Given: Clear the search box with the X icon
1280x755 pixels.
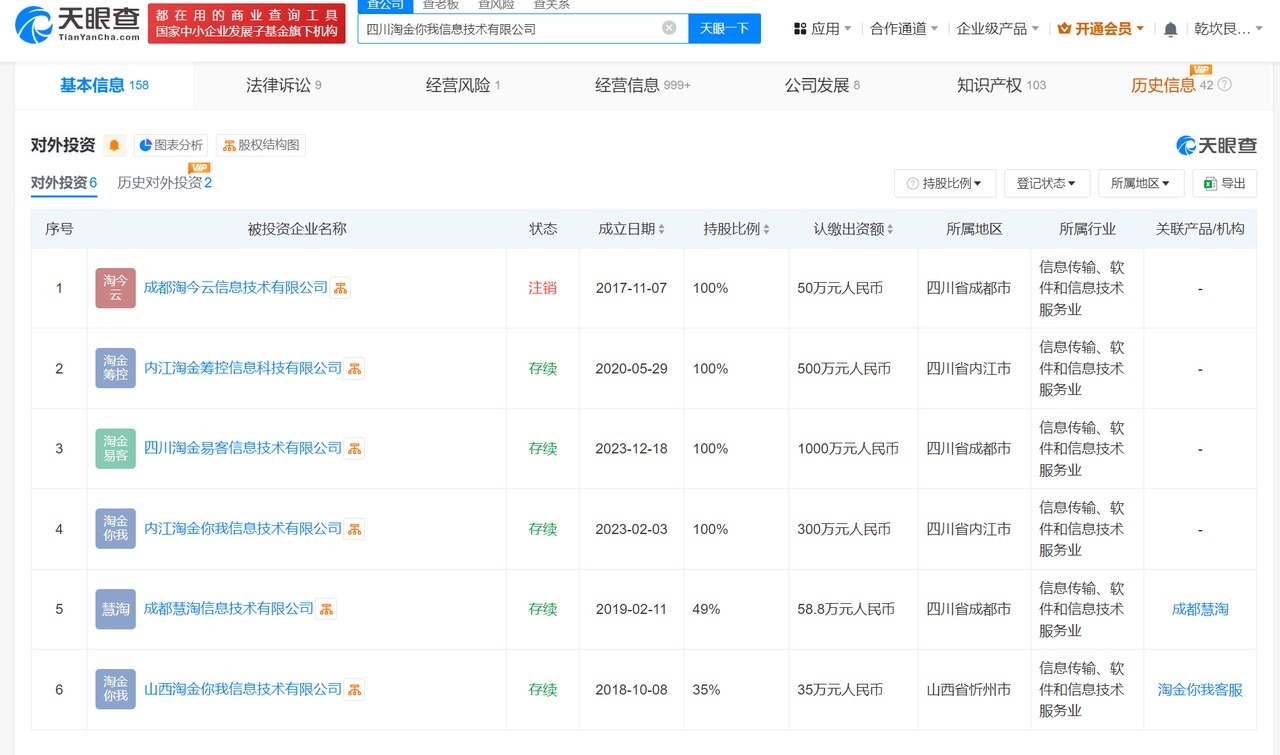Looking at the screenshot, I should (668, 28).
